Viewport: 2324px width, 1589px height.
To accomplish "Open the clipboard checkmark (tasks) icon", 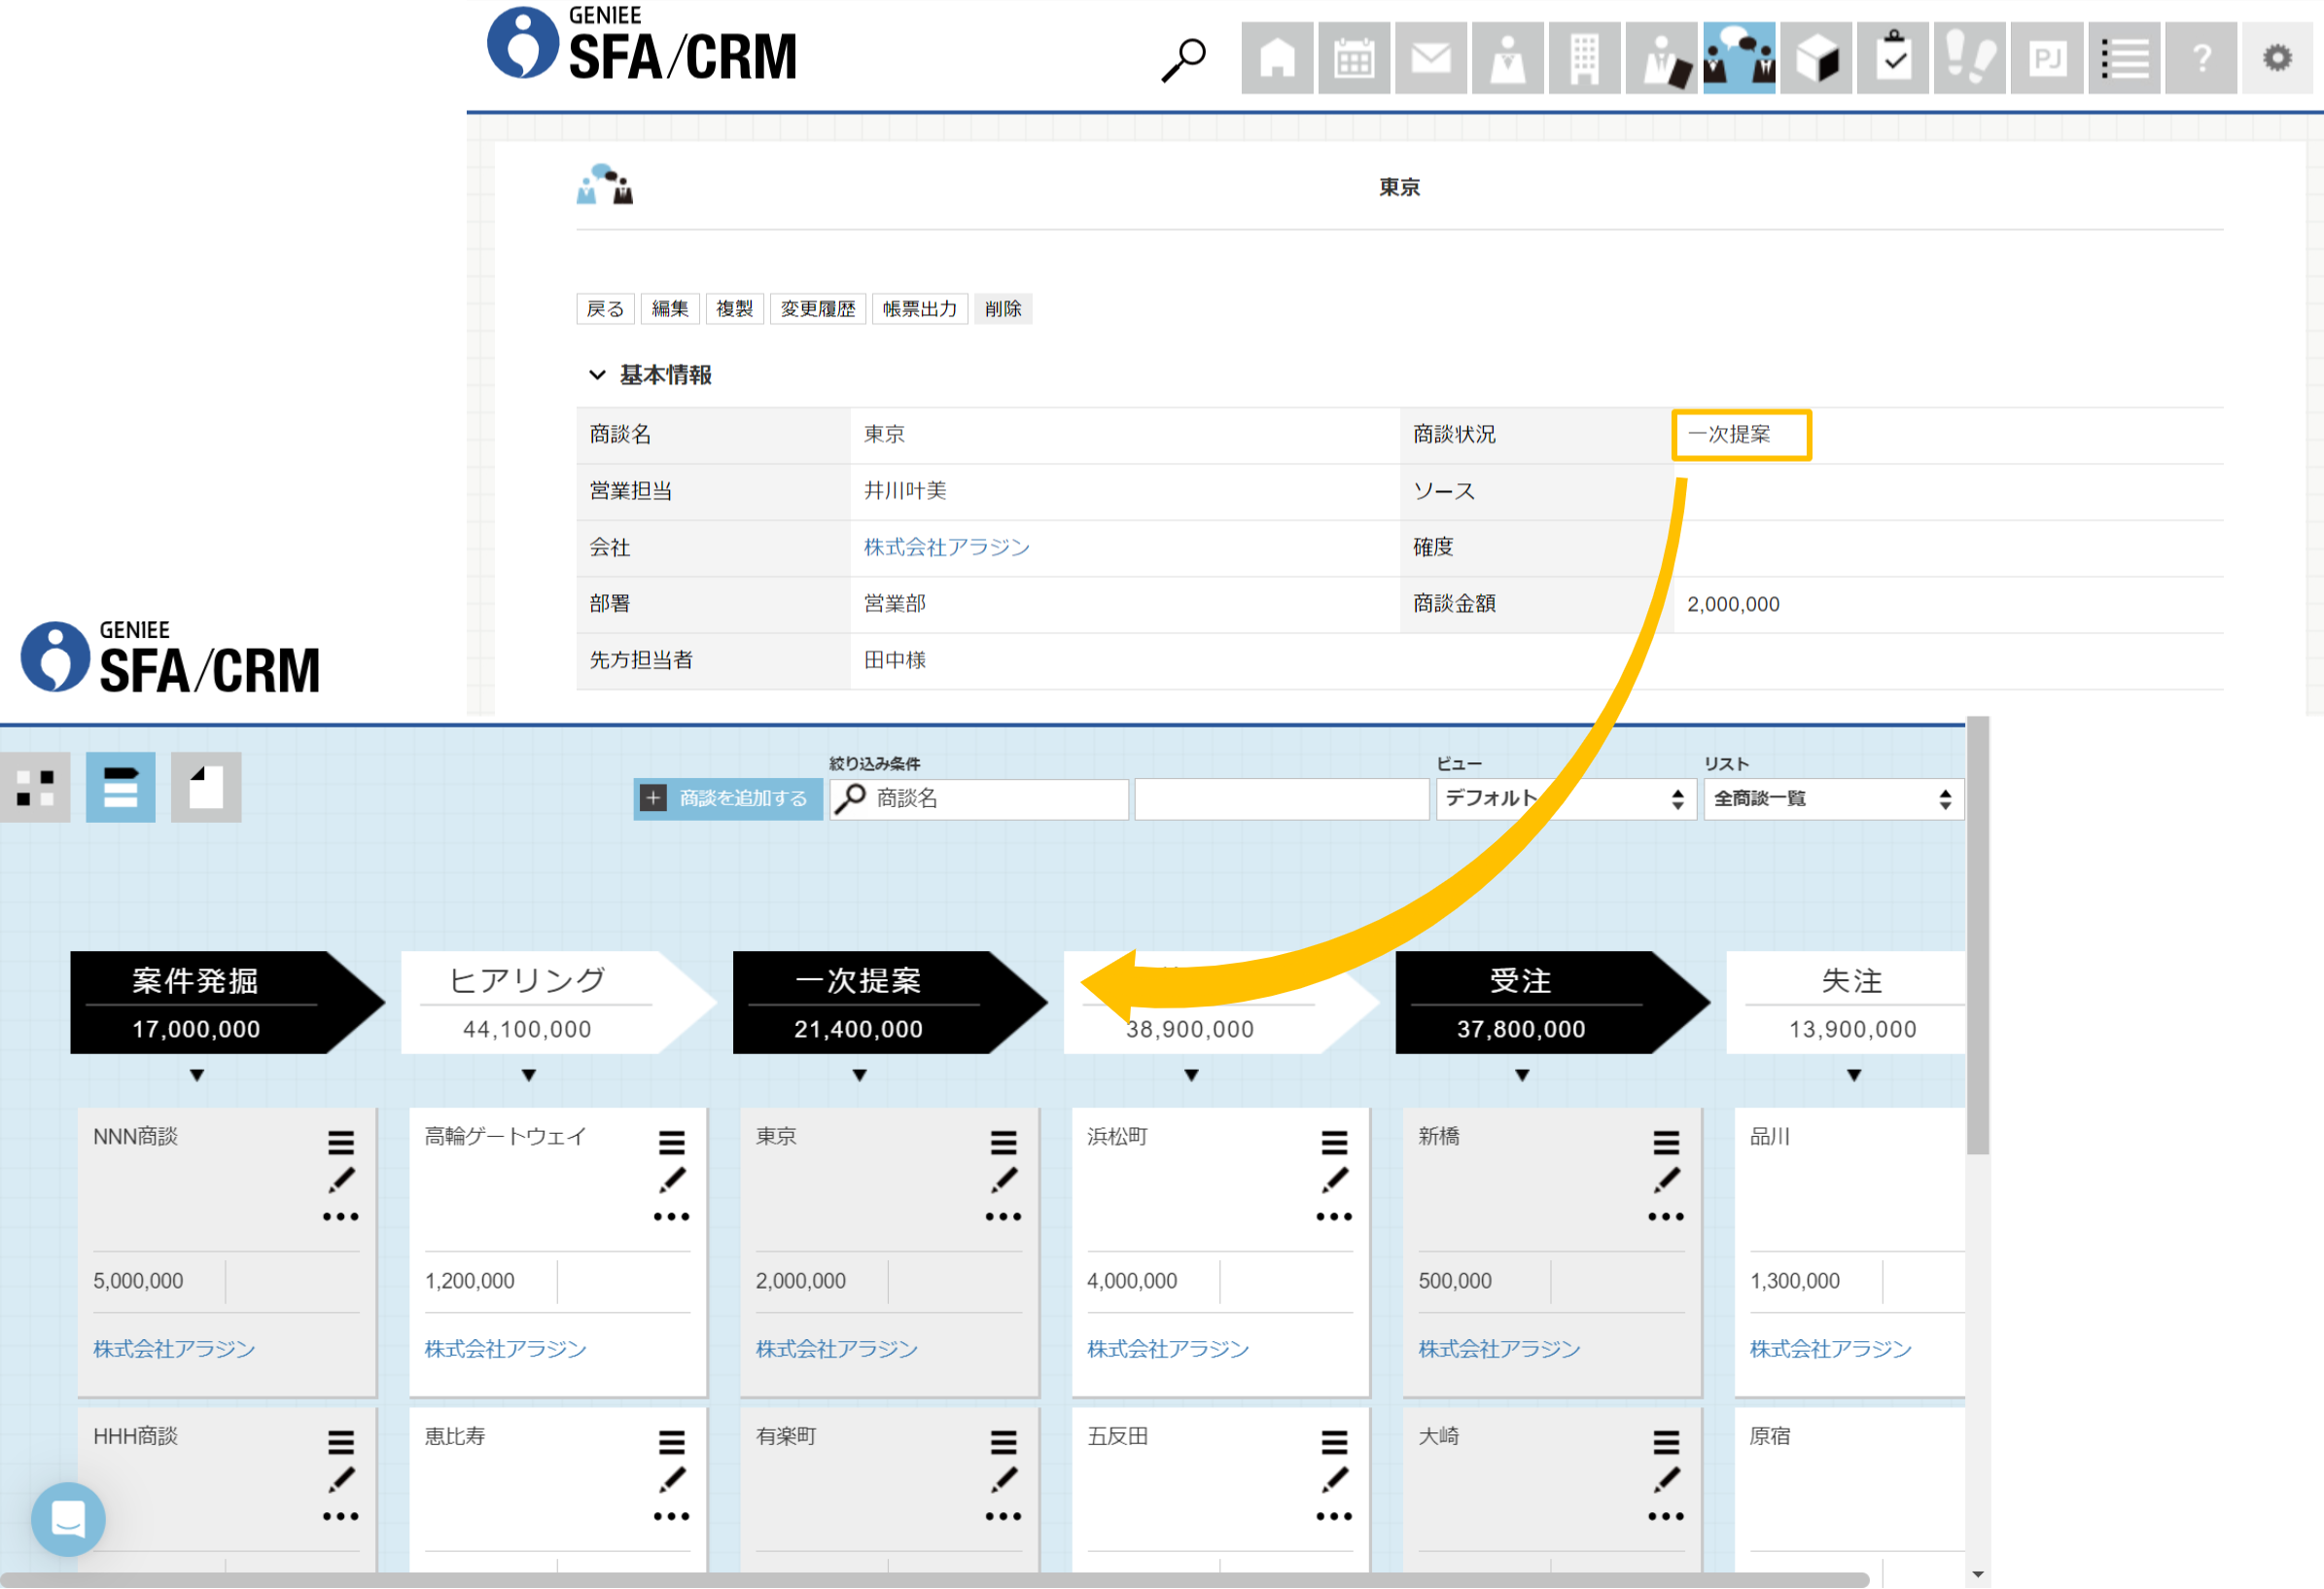I will tap(1893, 58).
